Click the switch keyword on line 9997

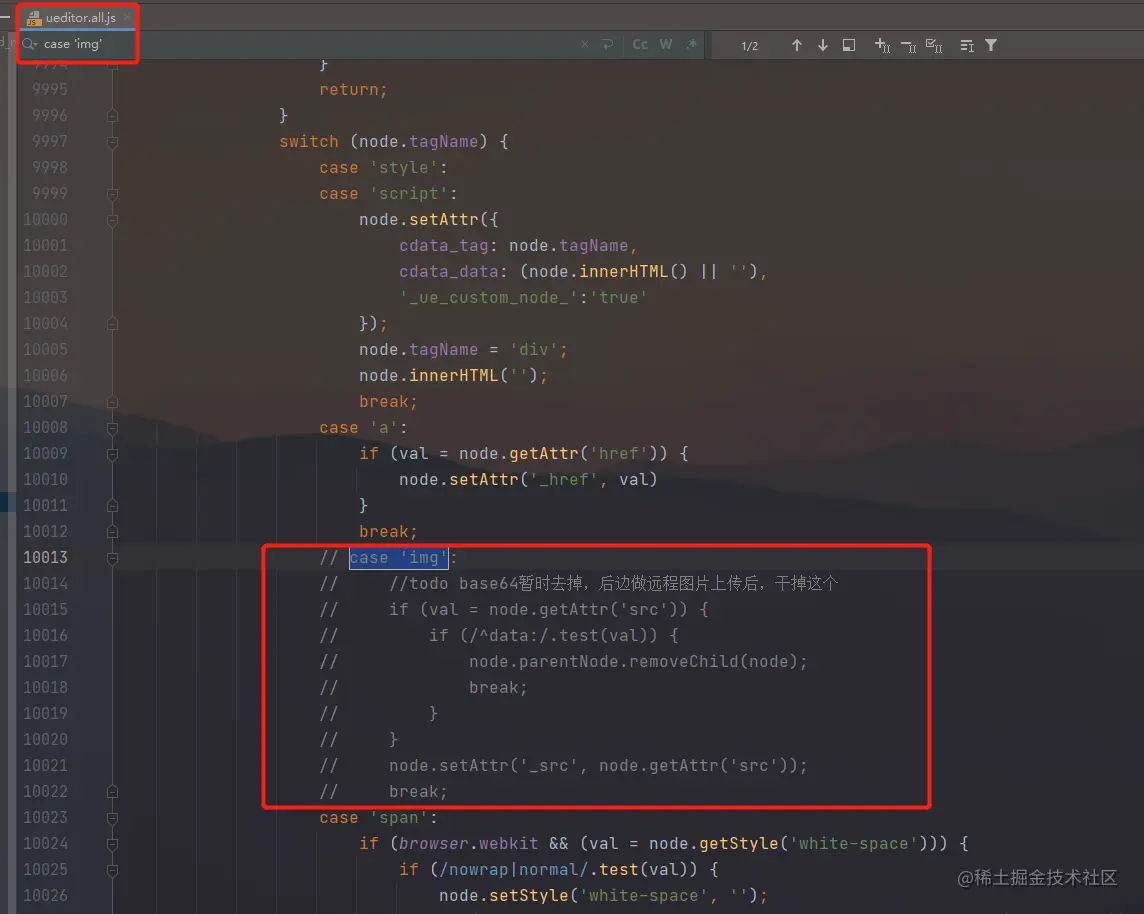coord(309,142)
